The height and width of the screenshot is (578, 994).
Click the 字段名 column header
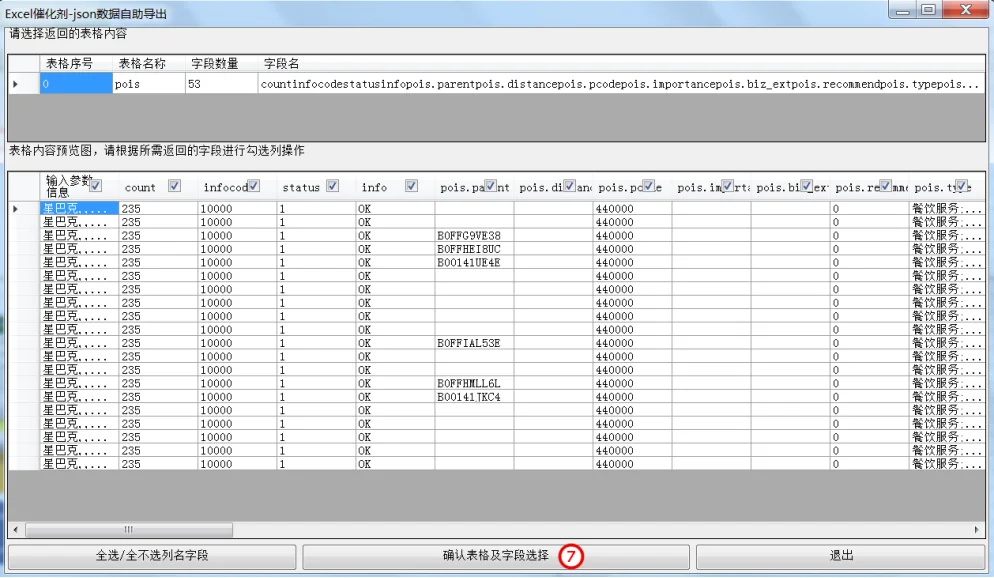(x=622, y=63)
